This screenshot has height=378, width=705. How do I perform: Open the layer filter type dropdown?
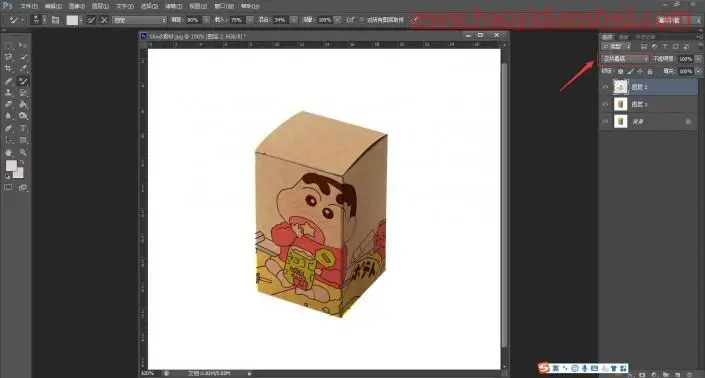coord(616,46)
